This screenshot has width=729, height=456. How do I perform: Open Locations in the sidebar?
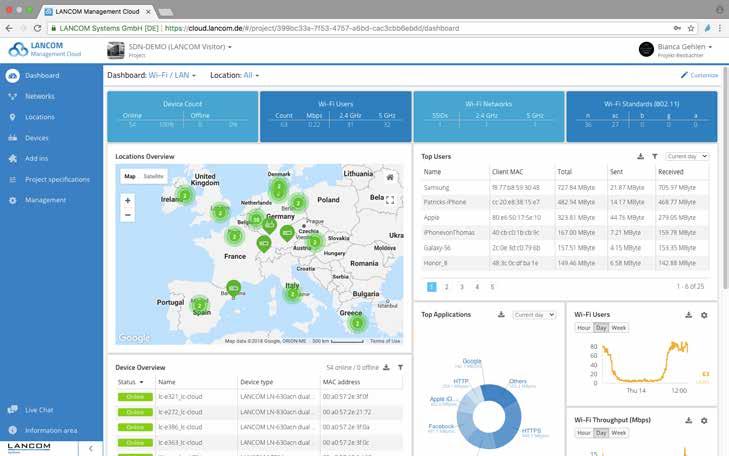(40, 117)
